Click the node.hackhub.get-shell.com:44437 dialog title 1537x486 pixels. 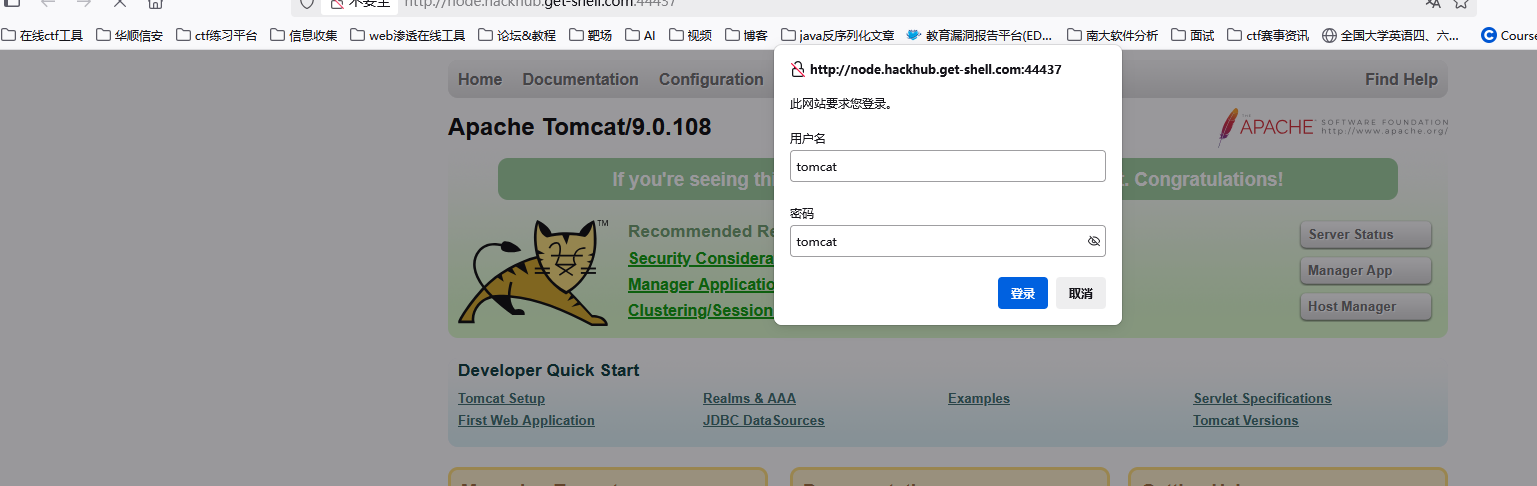[936, 70]
